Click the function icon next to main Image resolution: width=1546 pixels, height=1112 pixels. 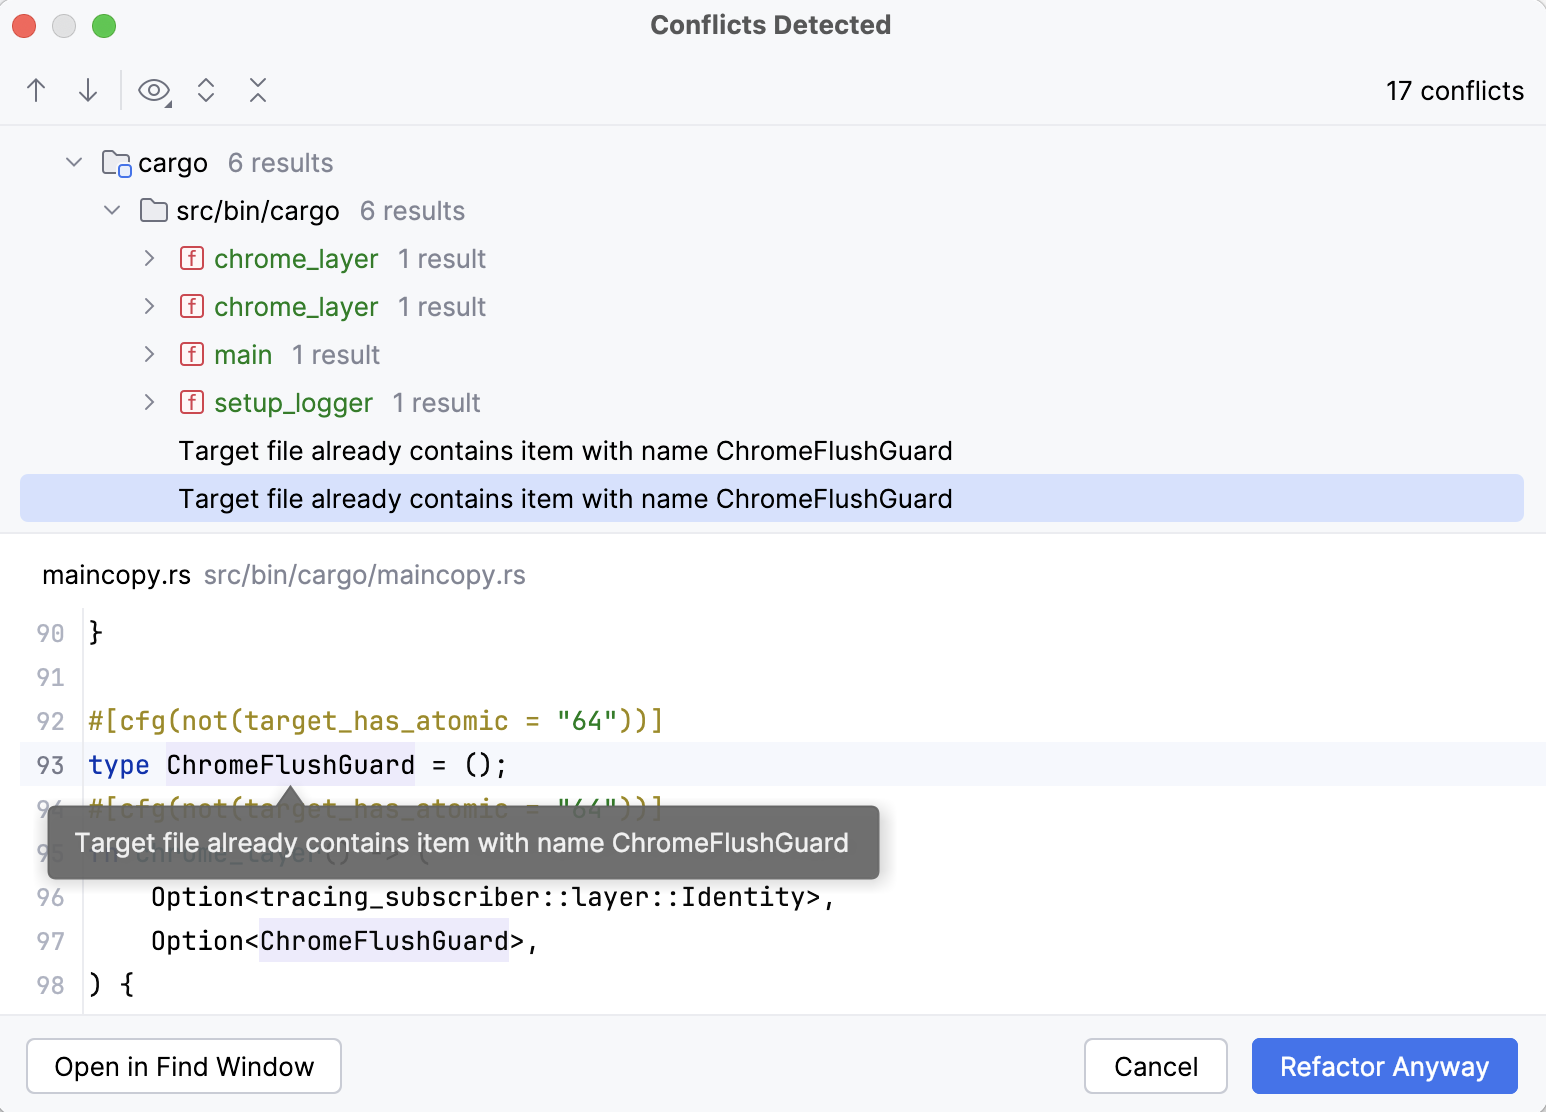pos(191,354)
